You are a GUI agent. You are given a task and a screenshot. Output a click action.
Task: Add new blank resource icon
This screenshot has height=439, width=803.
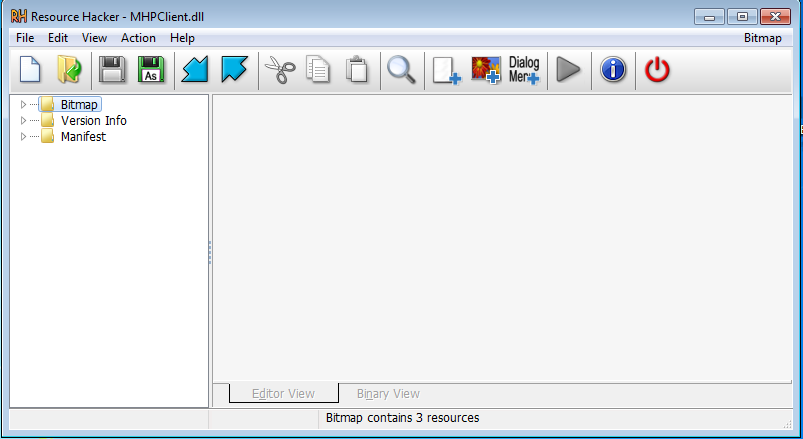[x=447, y=70]
